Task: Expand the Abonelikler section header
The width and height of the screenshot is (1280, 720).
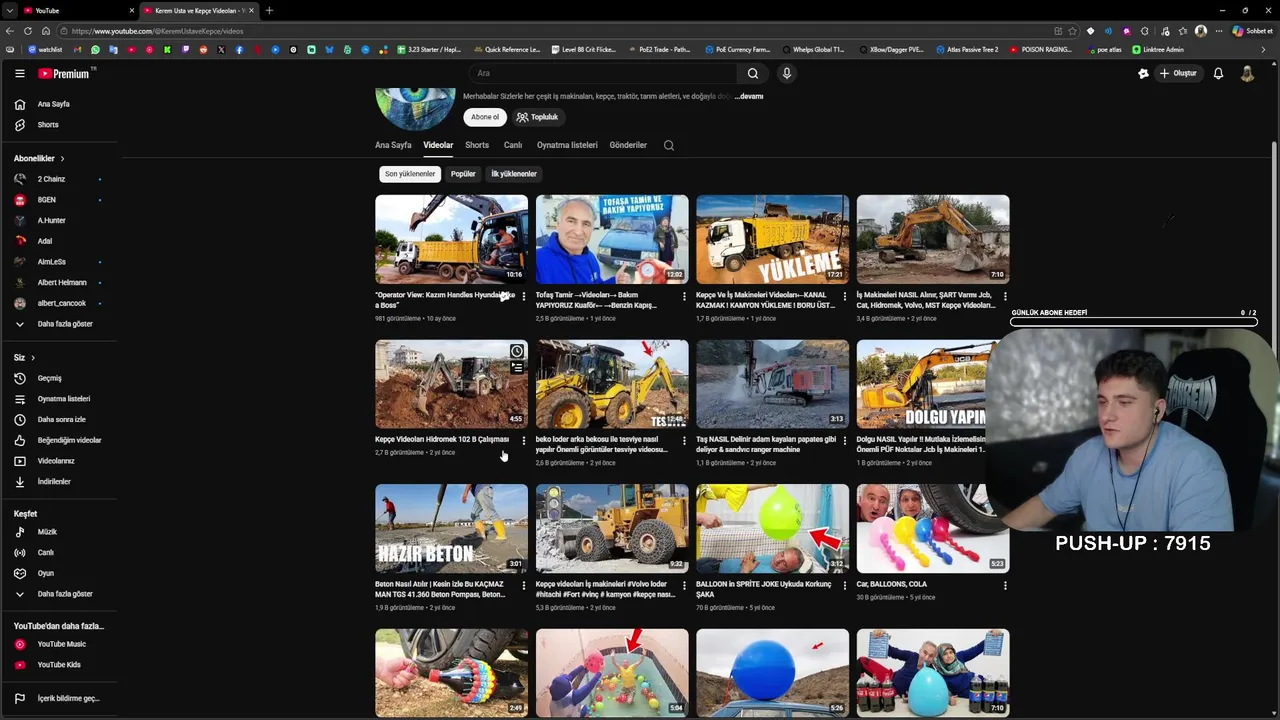Action: pyautogui.click(x=39, y=158)
